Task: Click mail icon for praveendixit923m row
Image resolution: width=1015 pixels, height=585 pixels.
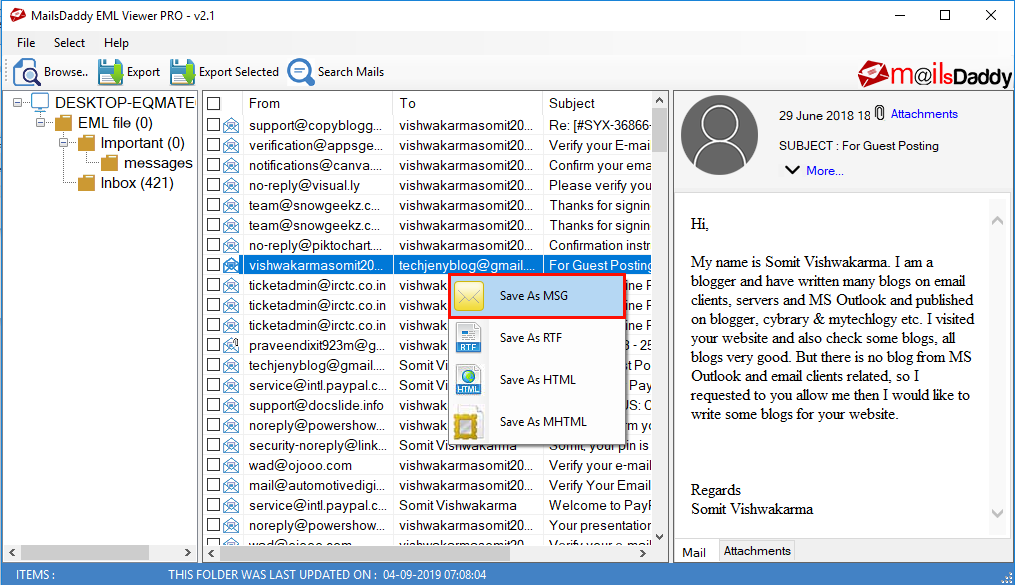Action: (x=231, y=346)
